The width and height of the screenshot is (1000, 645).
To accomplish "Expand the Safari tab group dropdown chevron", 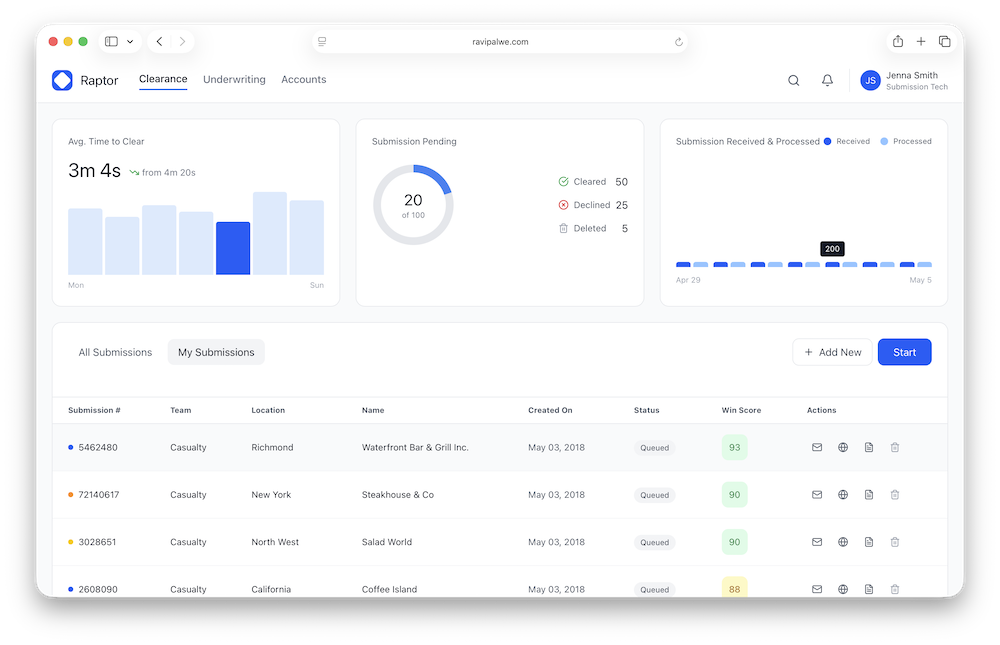I will (129, 41).
